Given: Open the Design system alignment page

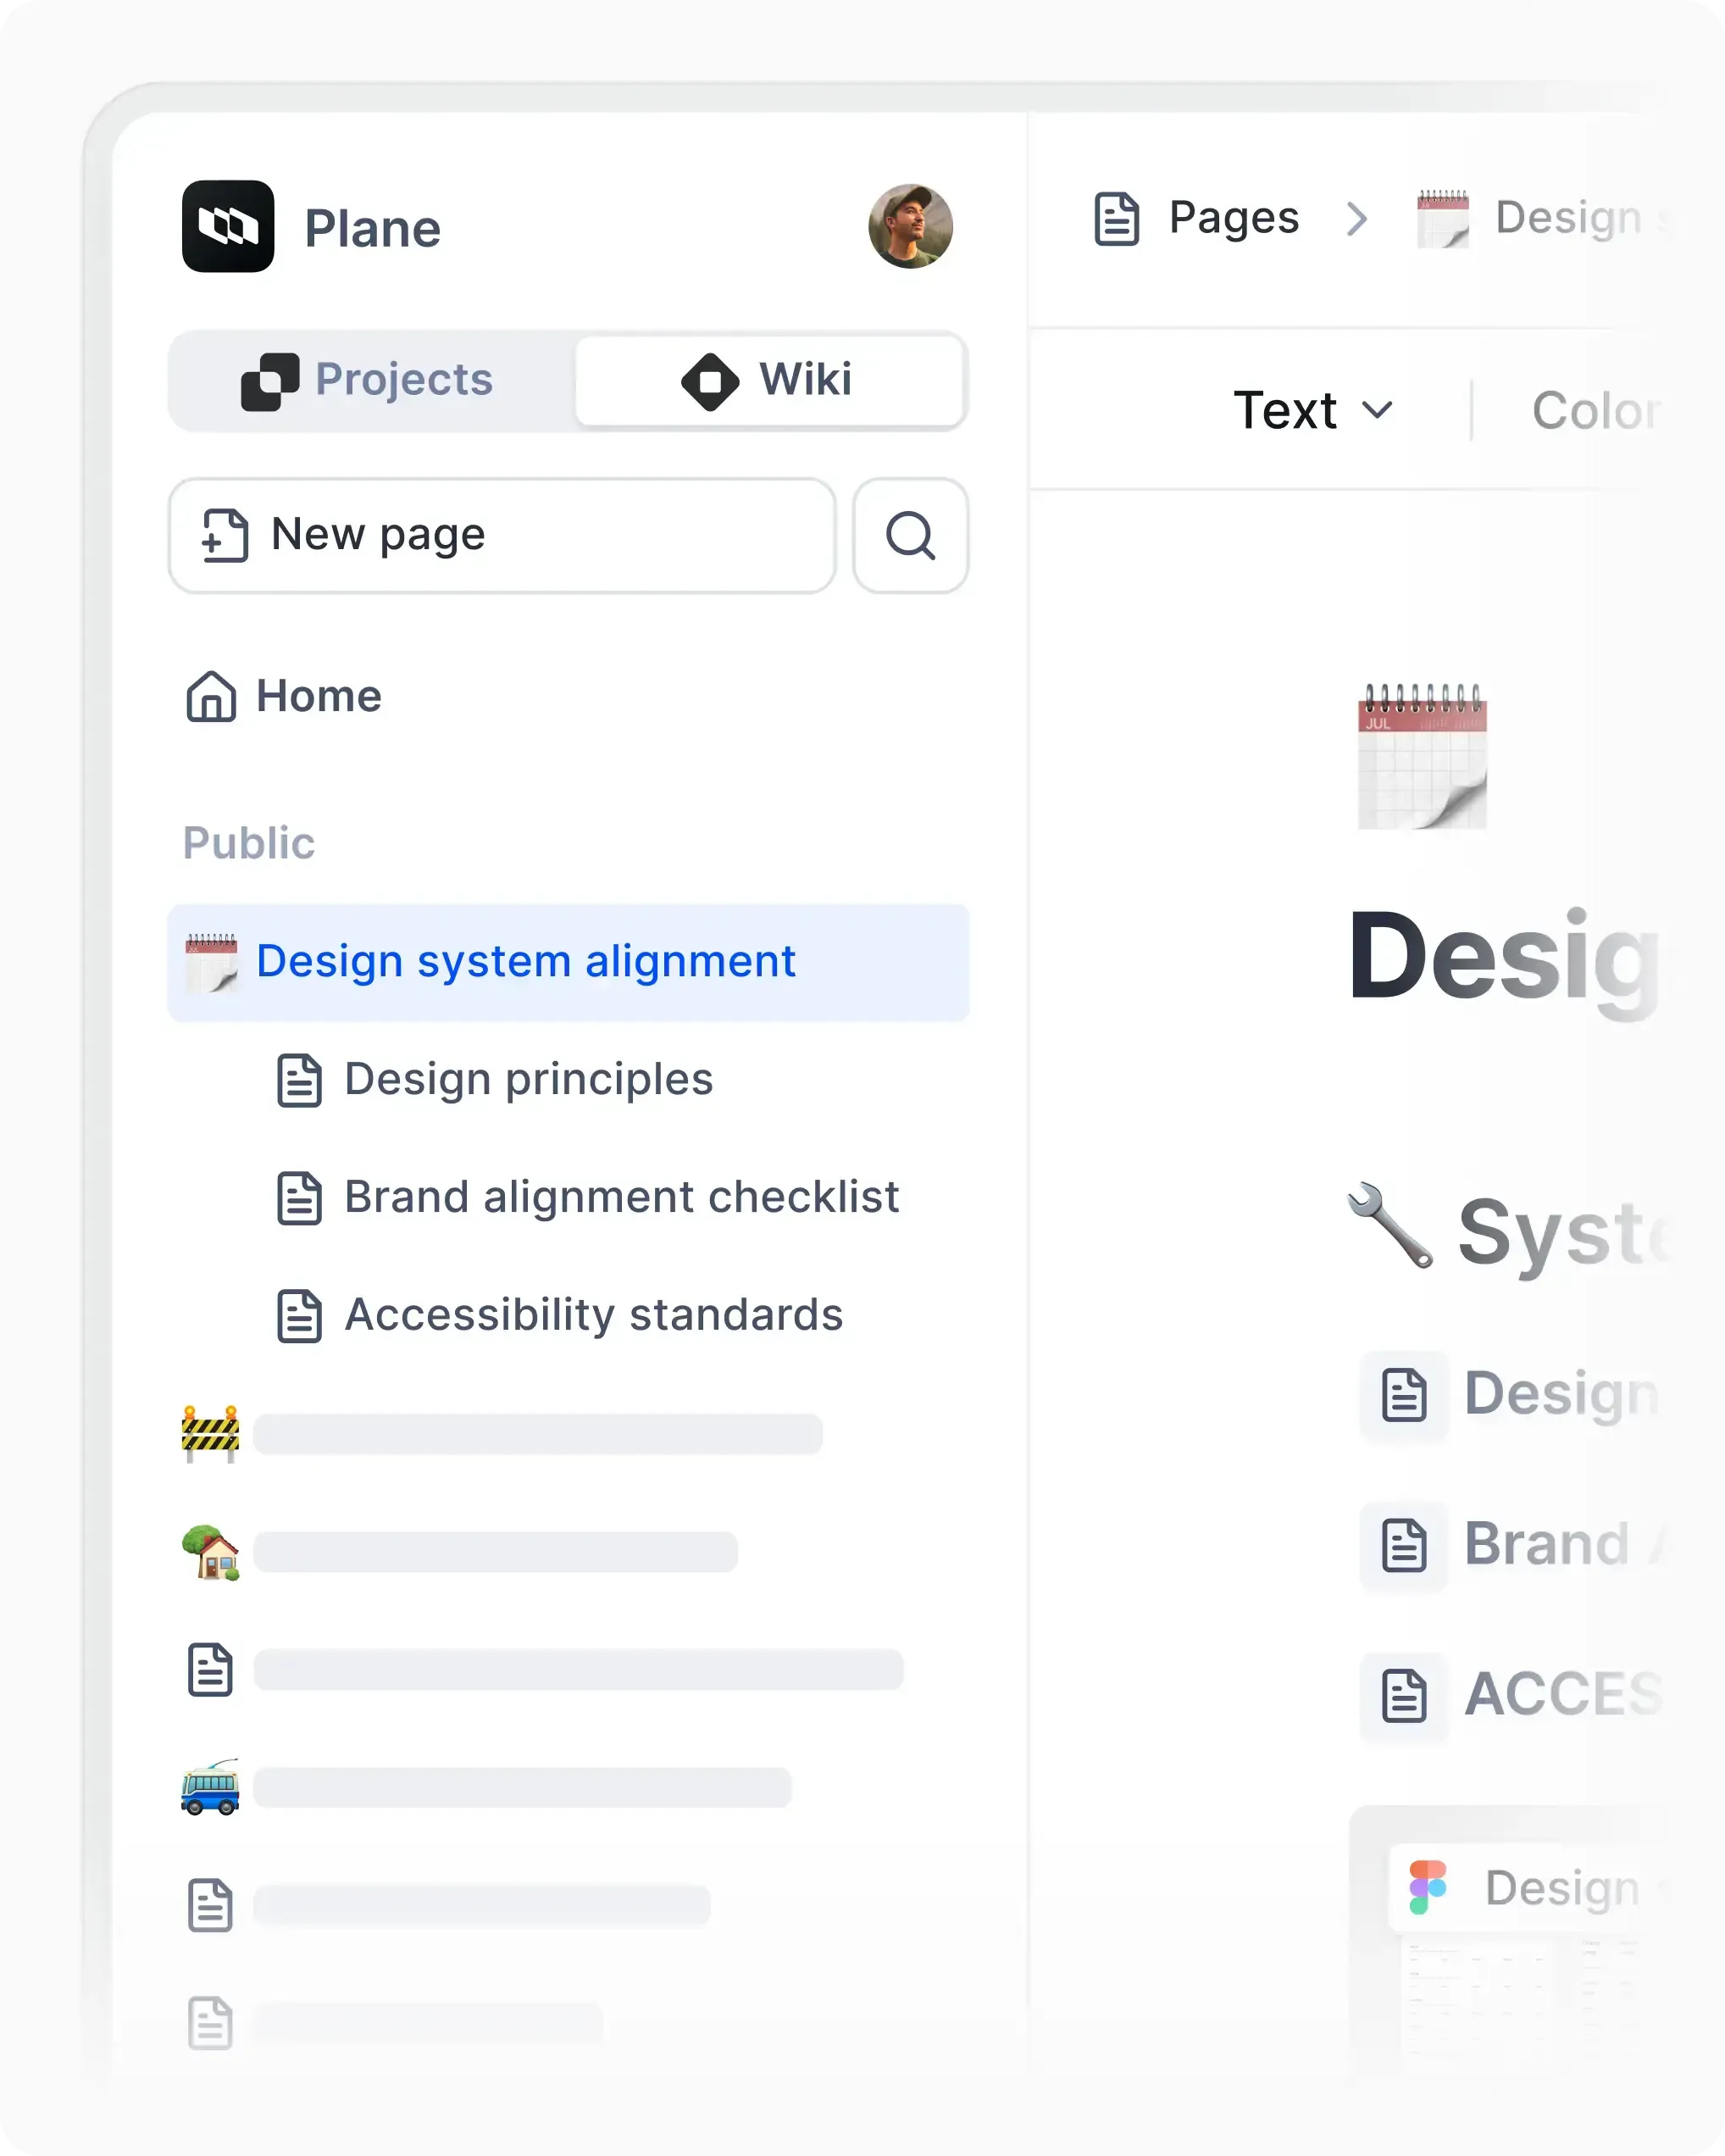Looking at the screenshot, I should click(525, 961).
